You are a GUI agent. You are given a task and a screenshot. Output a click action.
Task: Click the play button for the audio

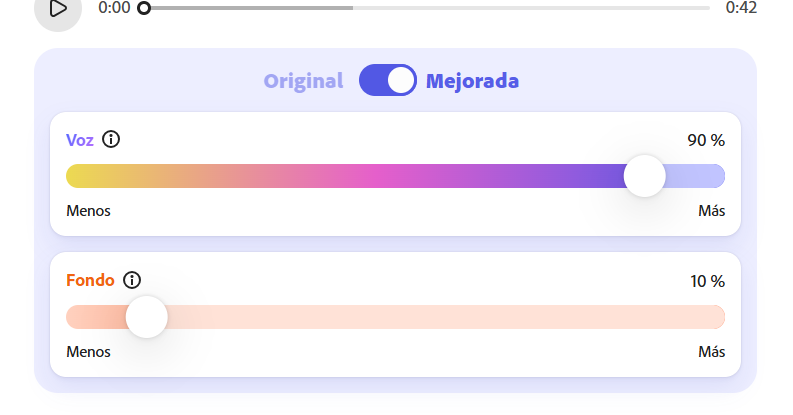point(58,9)
